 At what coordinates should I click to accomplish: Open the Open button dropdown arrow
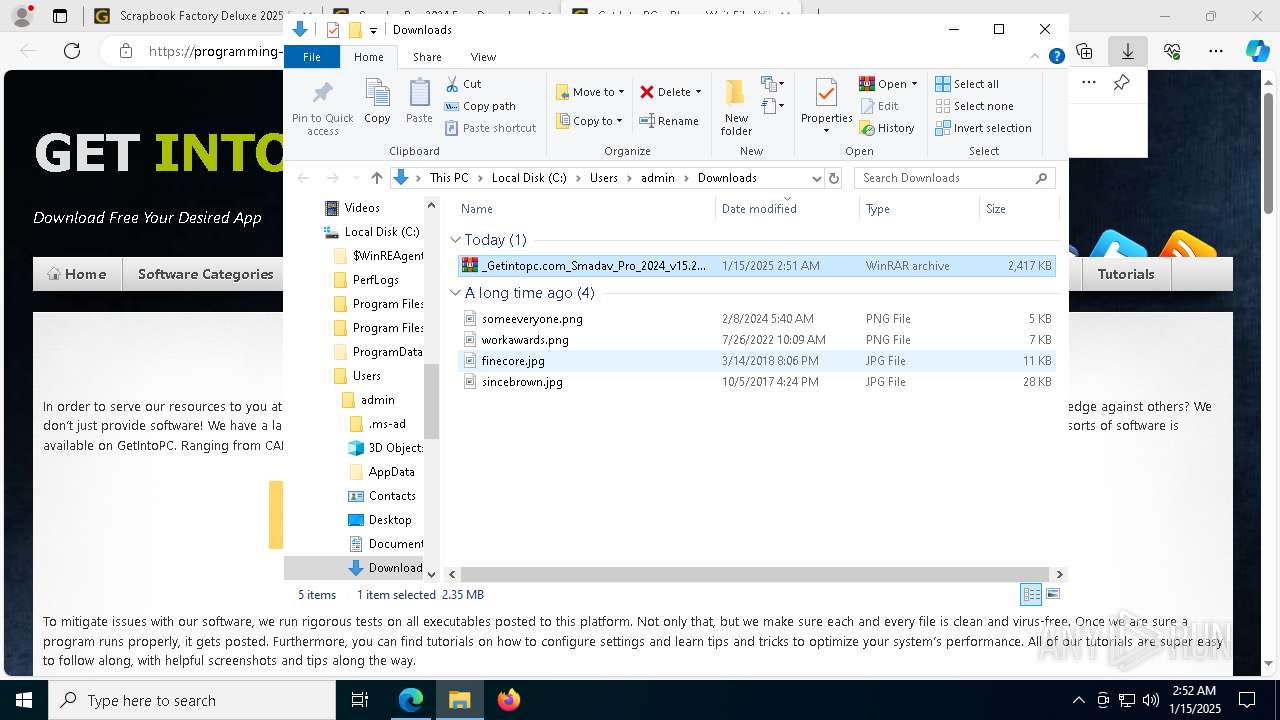[x=914, y=84]
